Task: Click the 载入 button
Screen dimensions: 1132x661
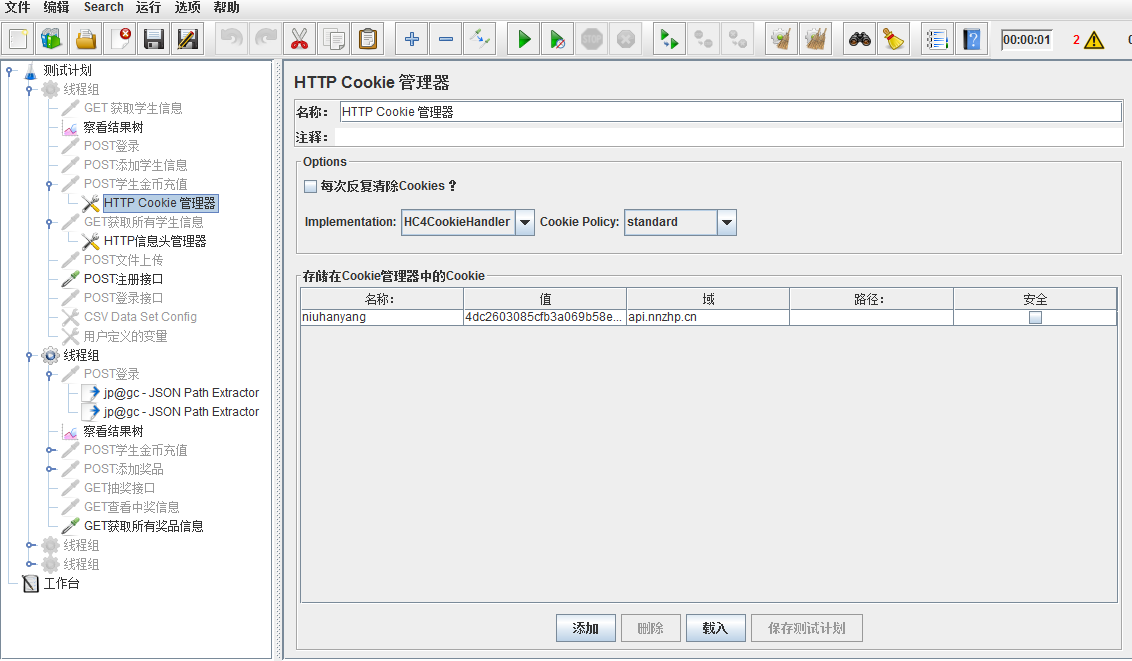Action: (x=714, y=628)
